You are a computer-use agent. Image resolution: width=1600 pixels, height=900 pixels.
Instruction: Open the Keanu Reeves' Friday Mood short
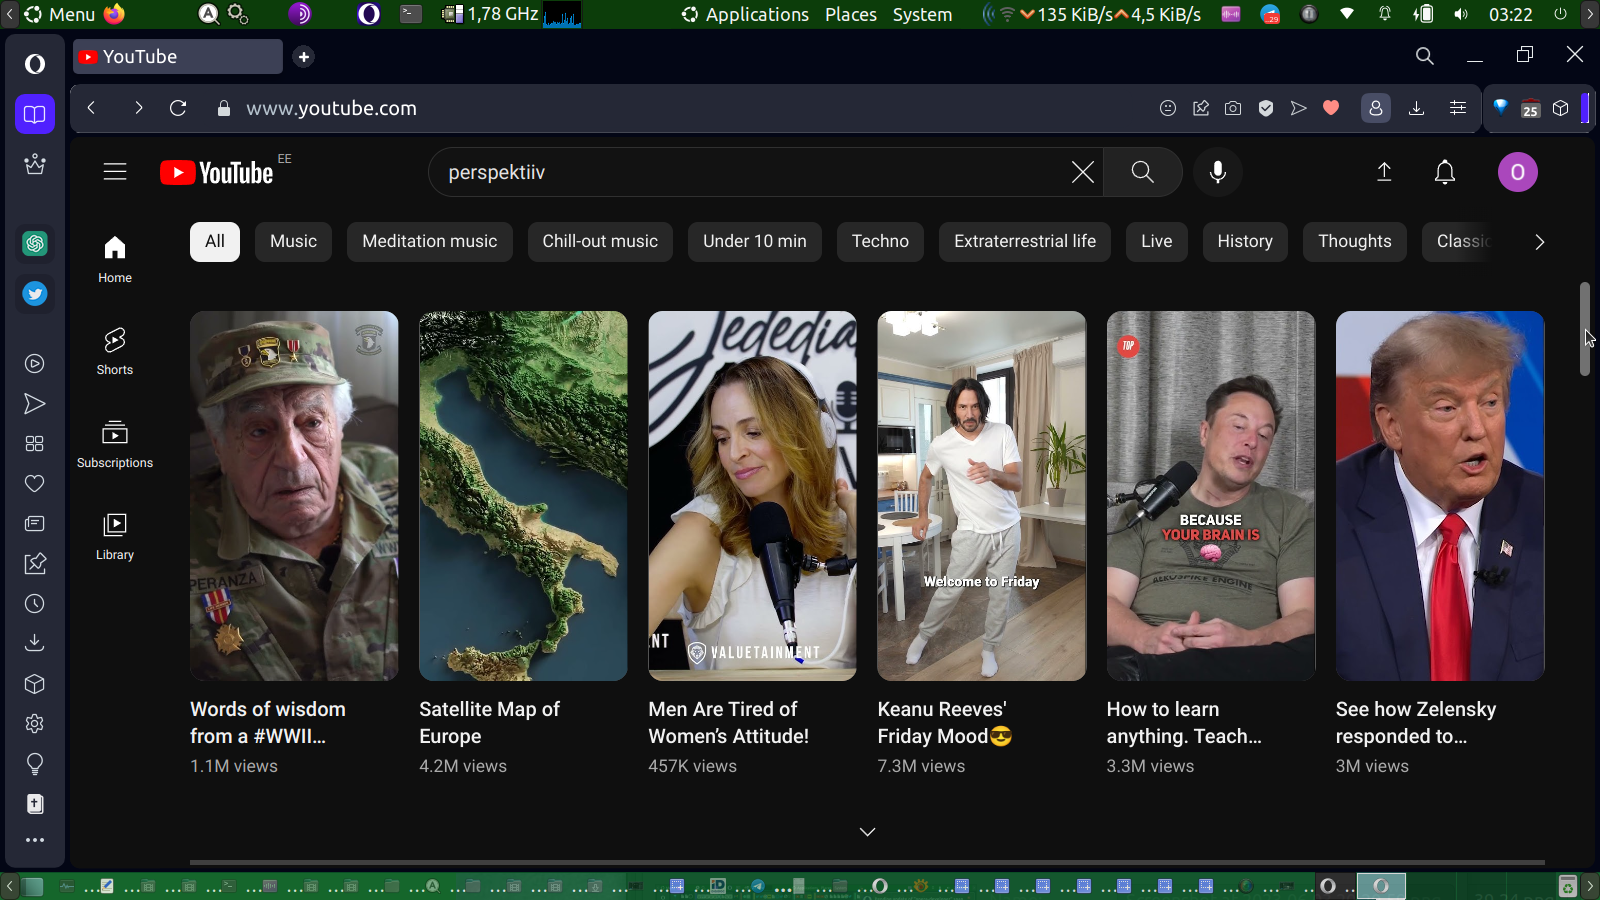(x=981, y=496)
